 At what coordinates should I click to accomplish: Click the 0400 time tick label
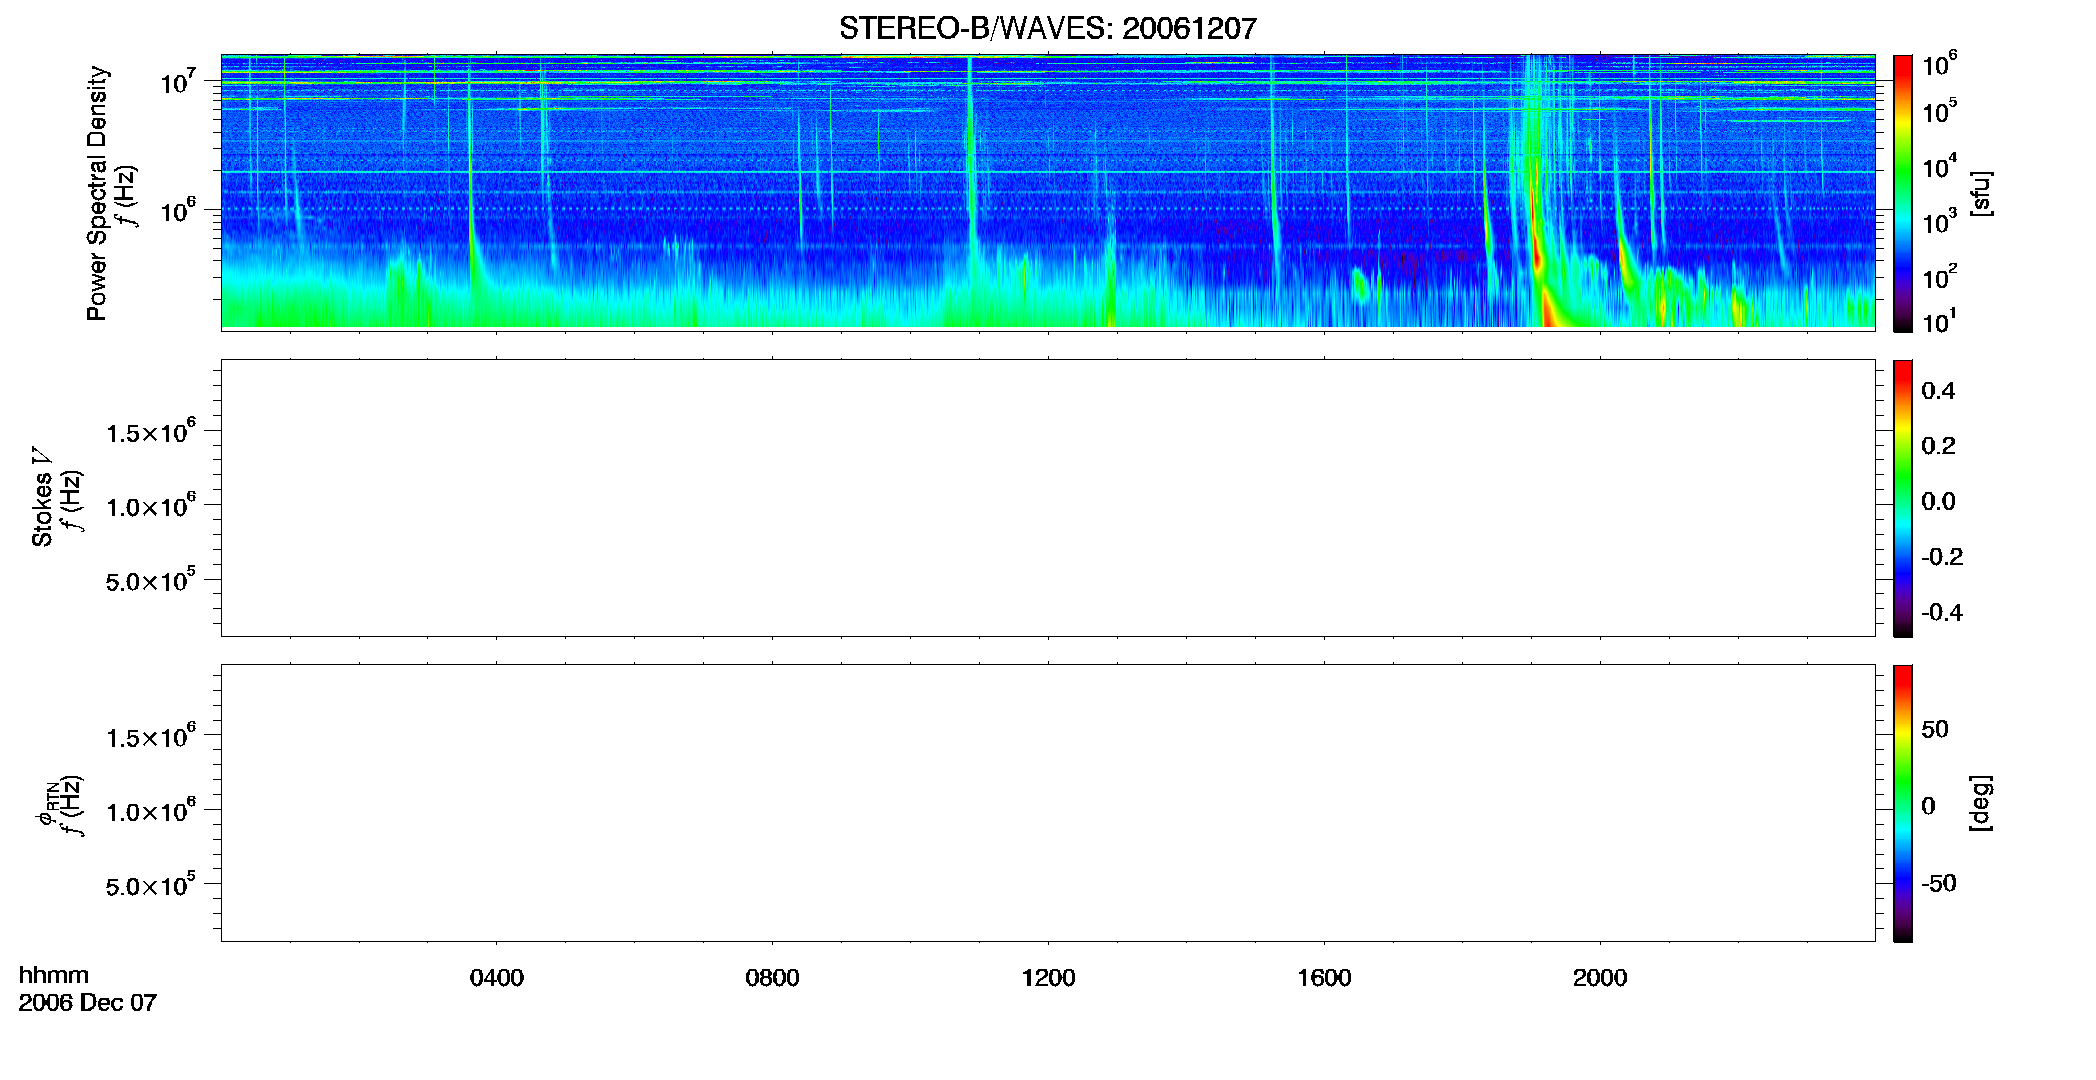496,978
